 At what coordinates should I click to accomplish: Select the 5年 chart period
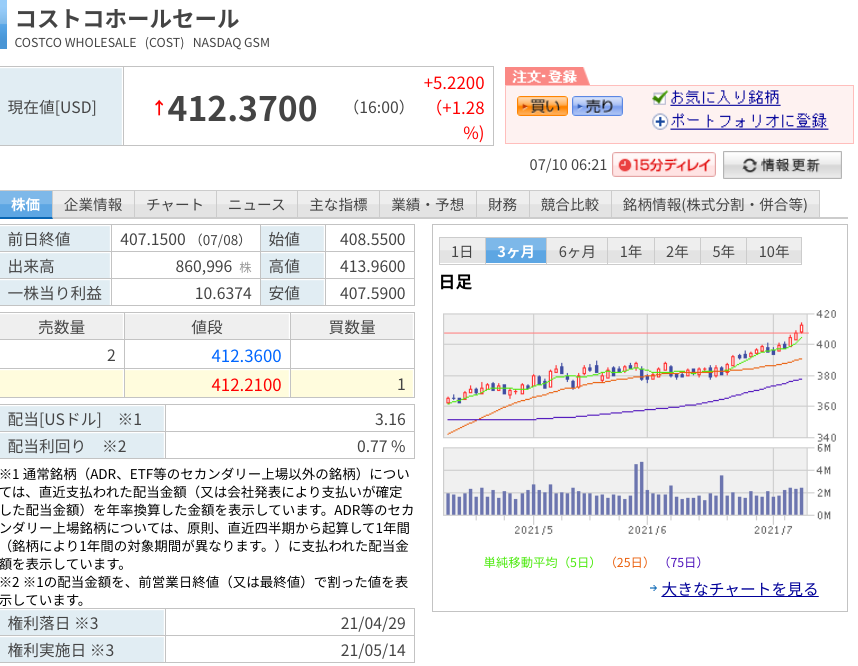click(x=723, y=251)
